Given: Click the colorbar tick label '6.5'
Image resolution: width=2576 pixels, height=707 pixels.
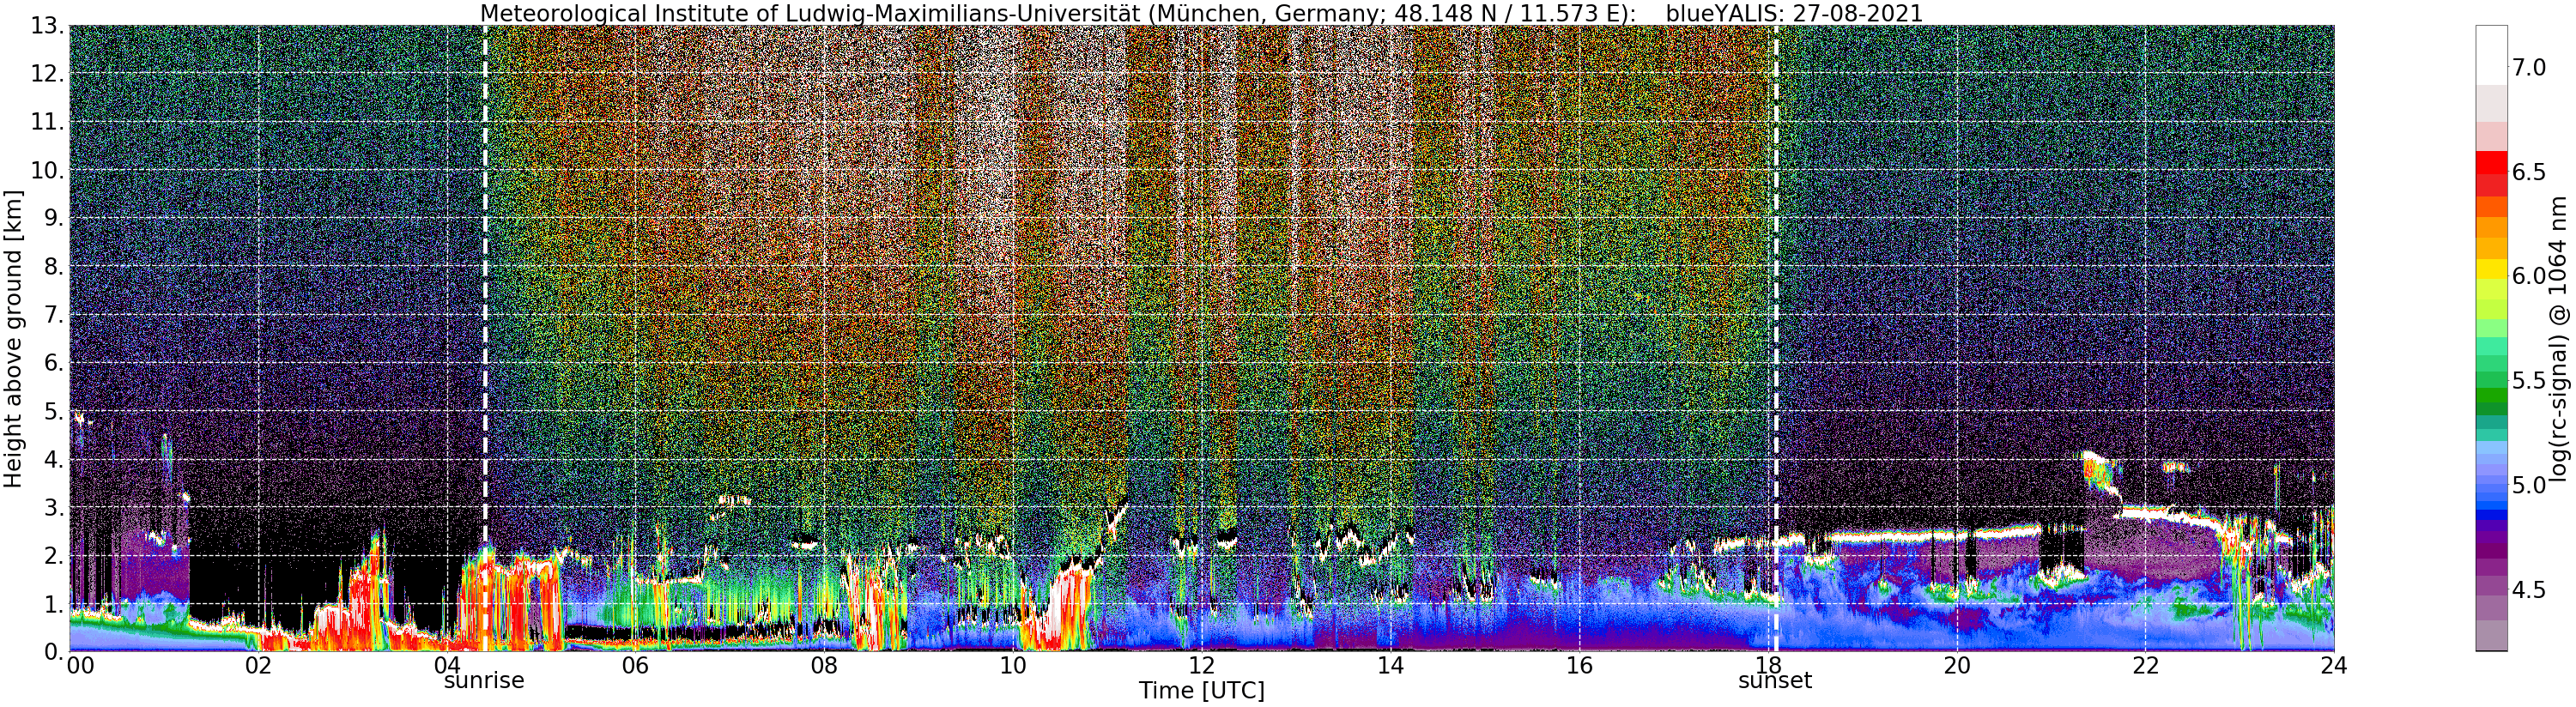Looking at the screenshot, I should 2529,172.
